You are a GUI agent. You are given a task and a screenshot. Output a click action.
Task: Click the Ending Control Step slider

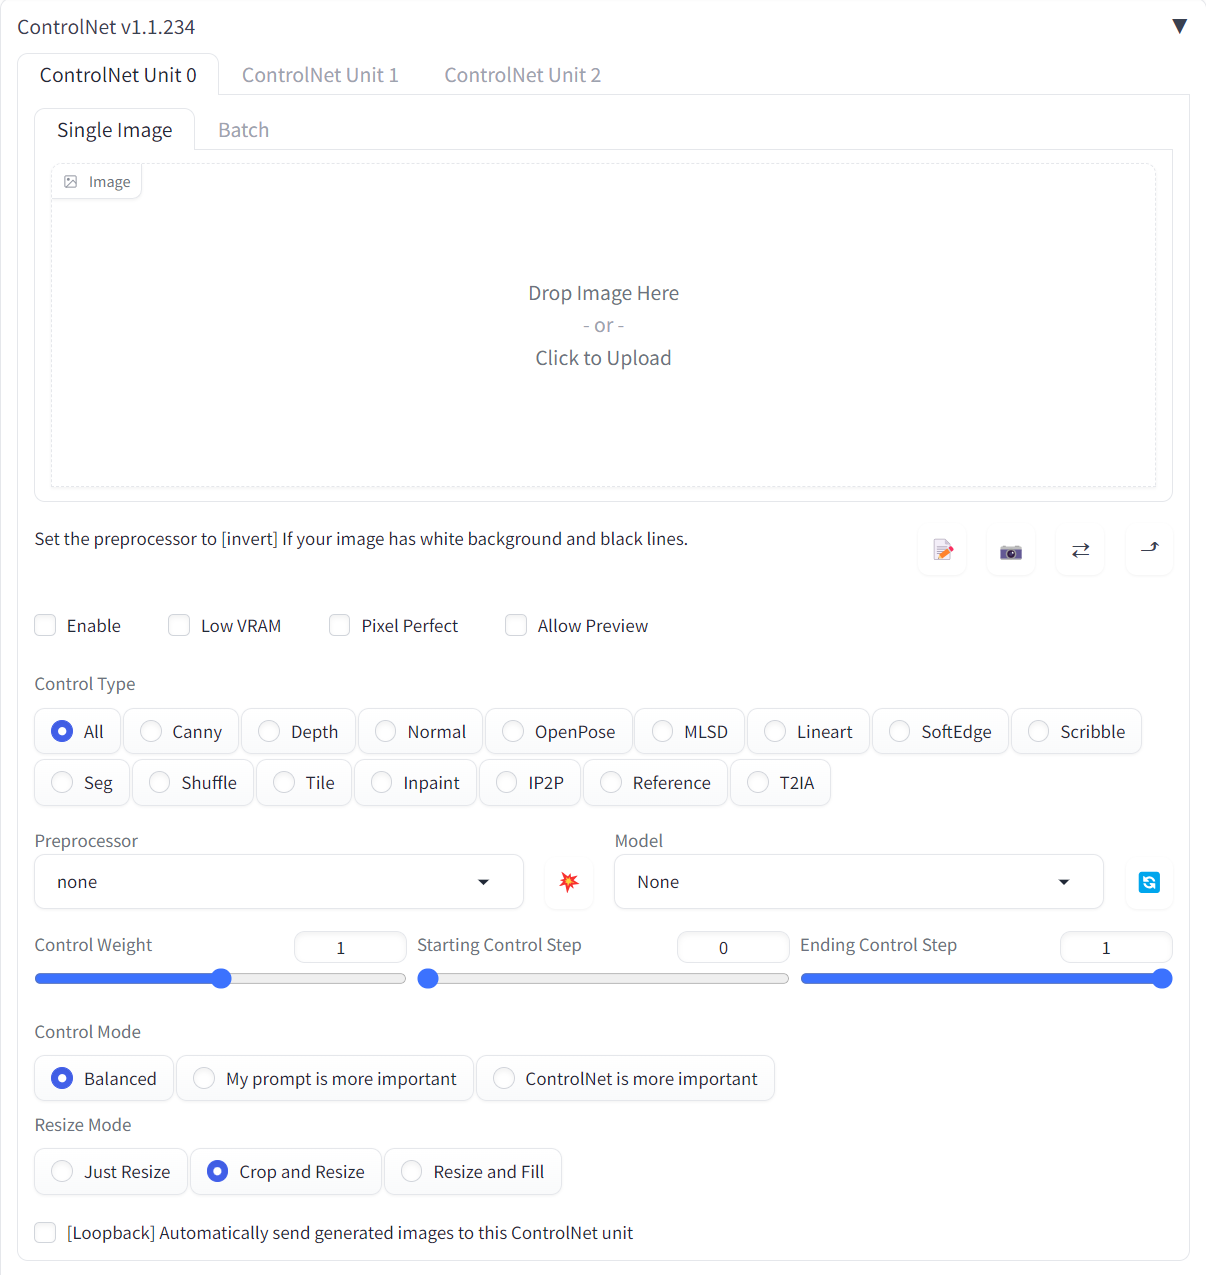tap(986, 979)
